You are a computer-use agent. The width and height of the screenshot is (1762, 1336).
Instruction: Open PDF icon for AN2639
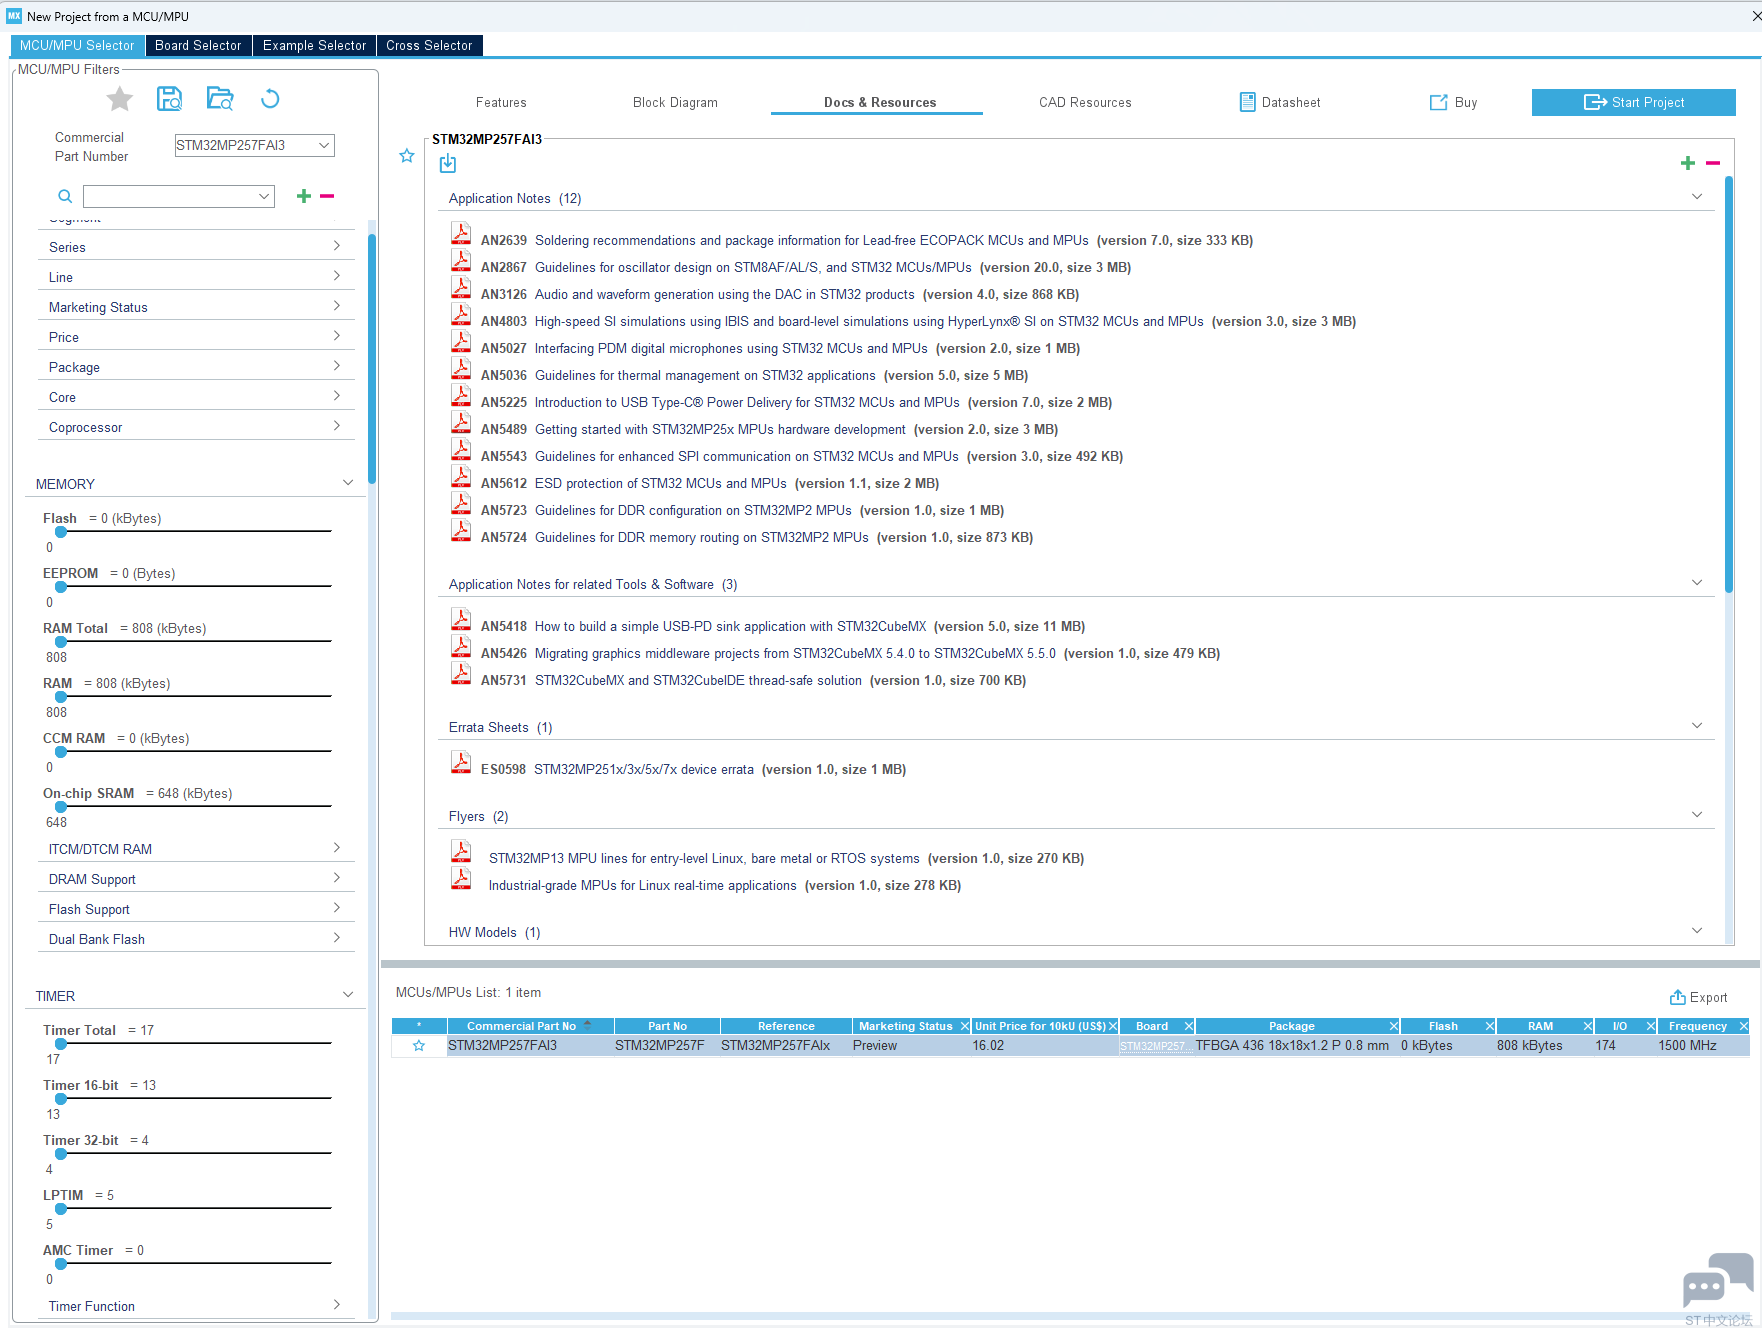(461, 234)
